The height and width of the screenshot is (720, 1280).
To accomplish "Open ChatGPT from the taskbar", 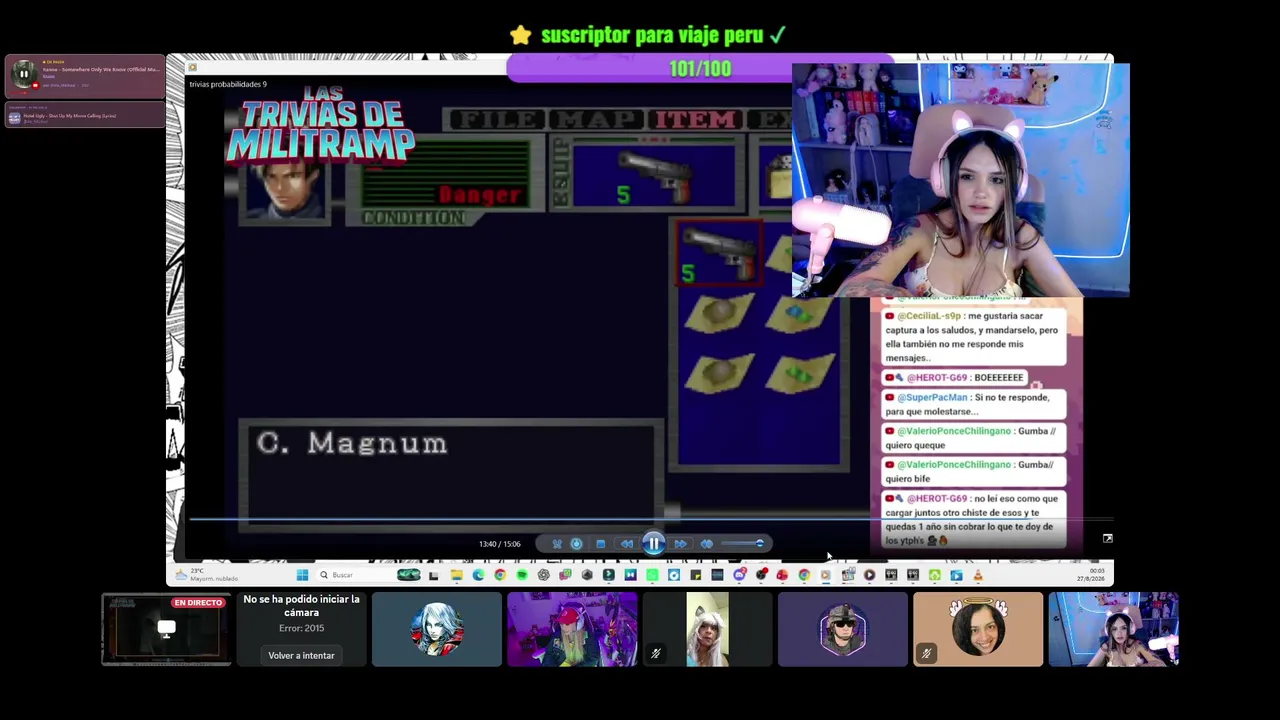I will pos(543,575).
